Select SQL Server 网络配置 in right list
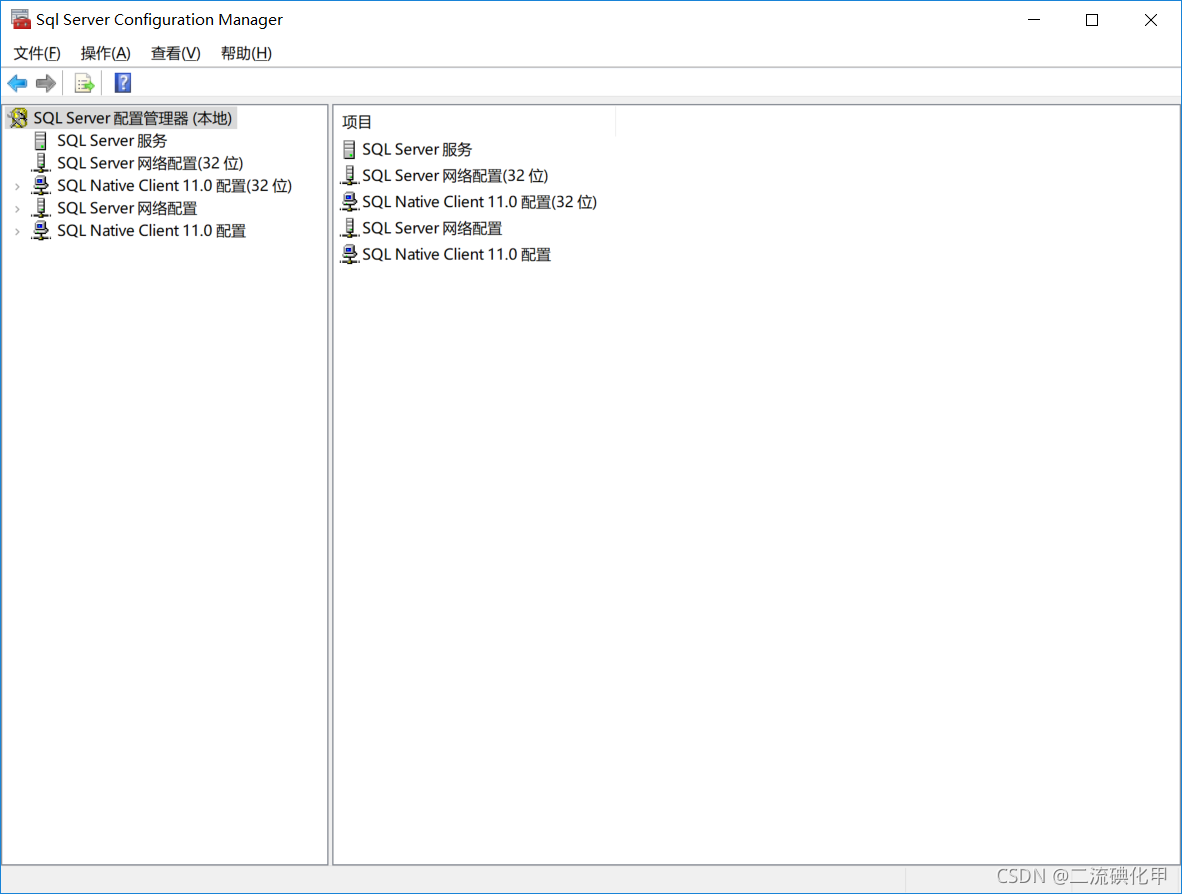This screenshot has height=894, width=1182. (432, 228)
